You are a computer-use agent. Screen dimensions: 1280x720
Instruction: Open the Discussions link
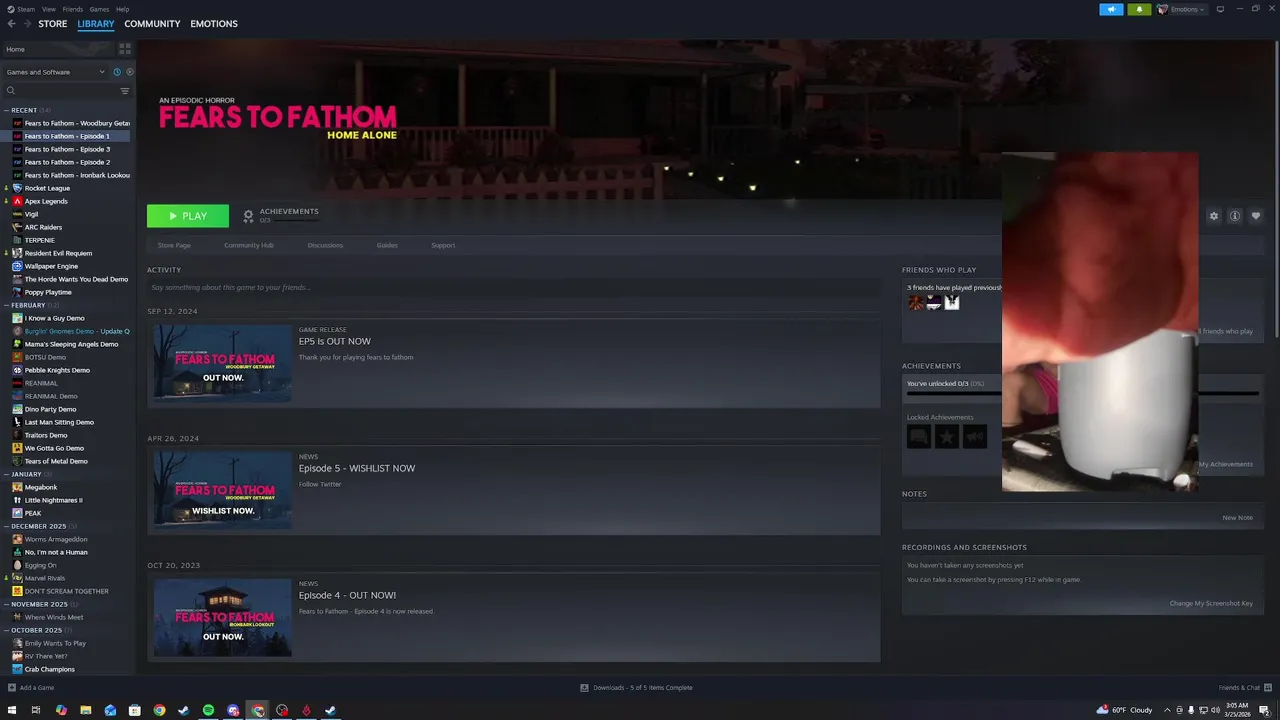[325, 245]
